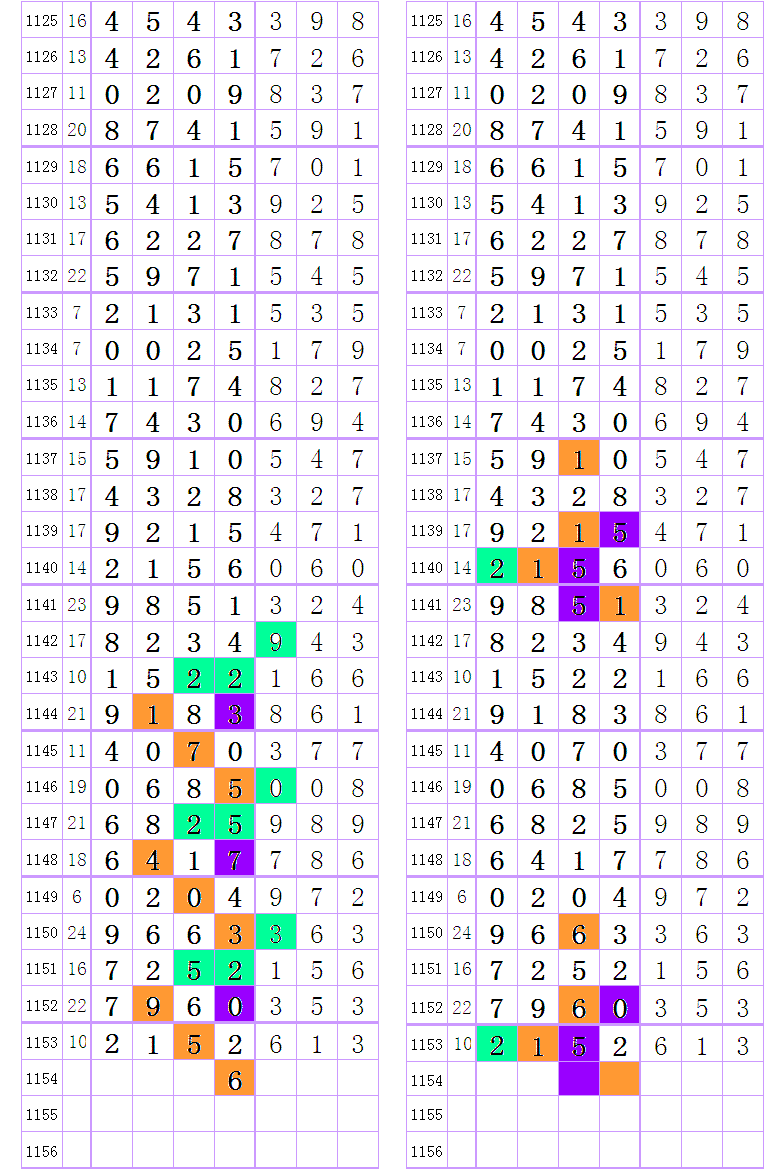Select the empty purple cell in right row 1154
The image size is (764, 1169).
[x=578, y=1079]
